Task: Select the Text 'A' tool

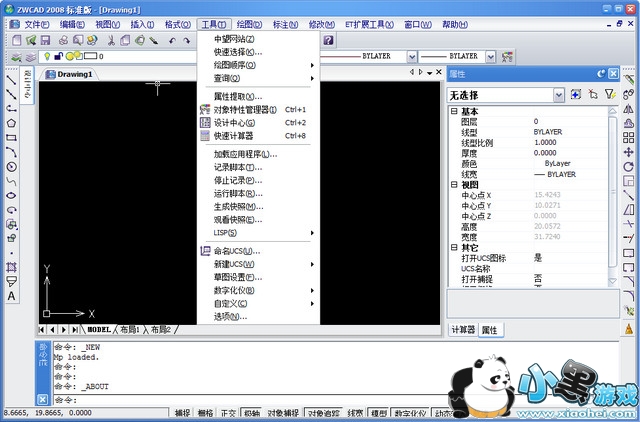Action: point(11,296)
